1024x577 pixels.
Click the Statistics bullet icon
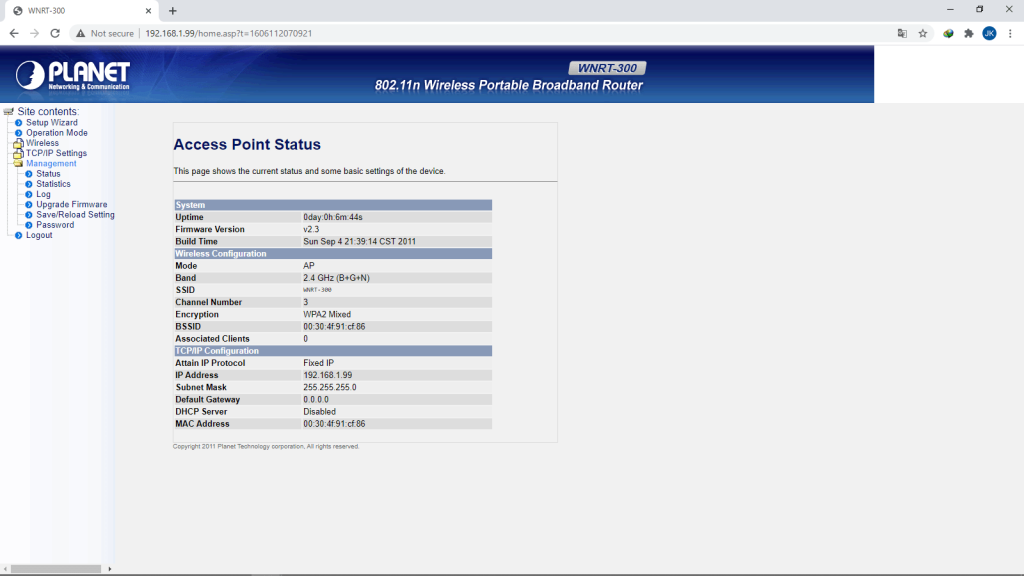(29, 184)
